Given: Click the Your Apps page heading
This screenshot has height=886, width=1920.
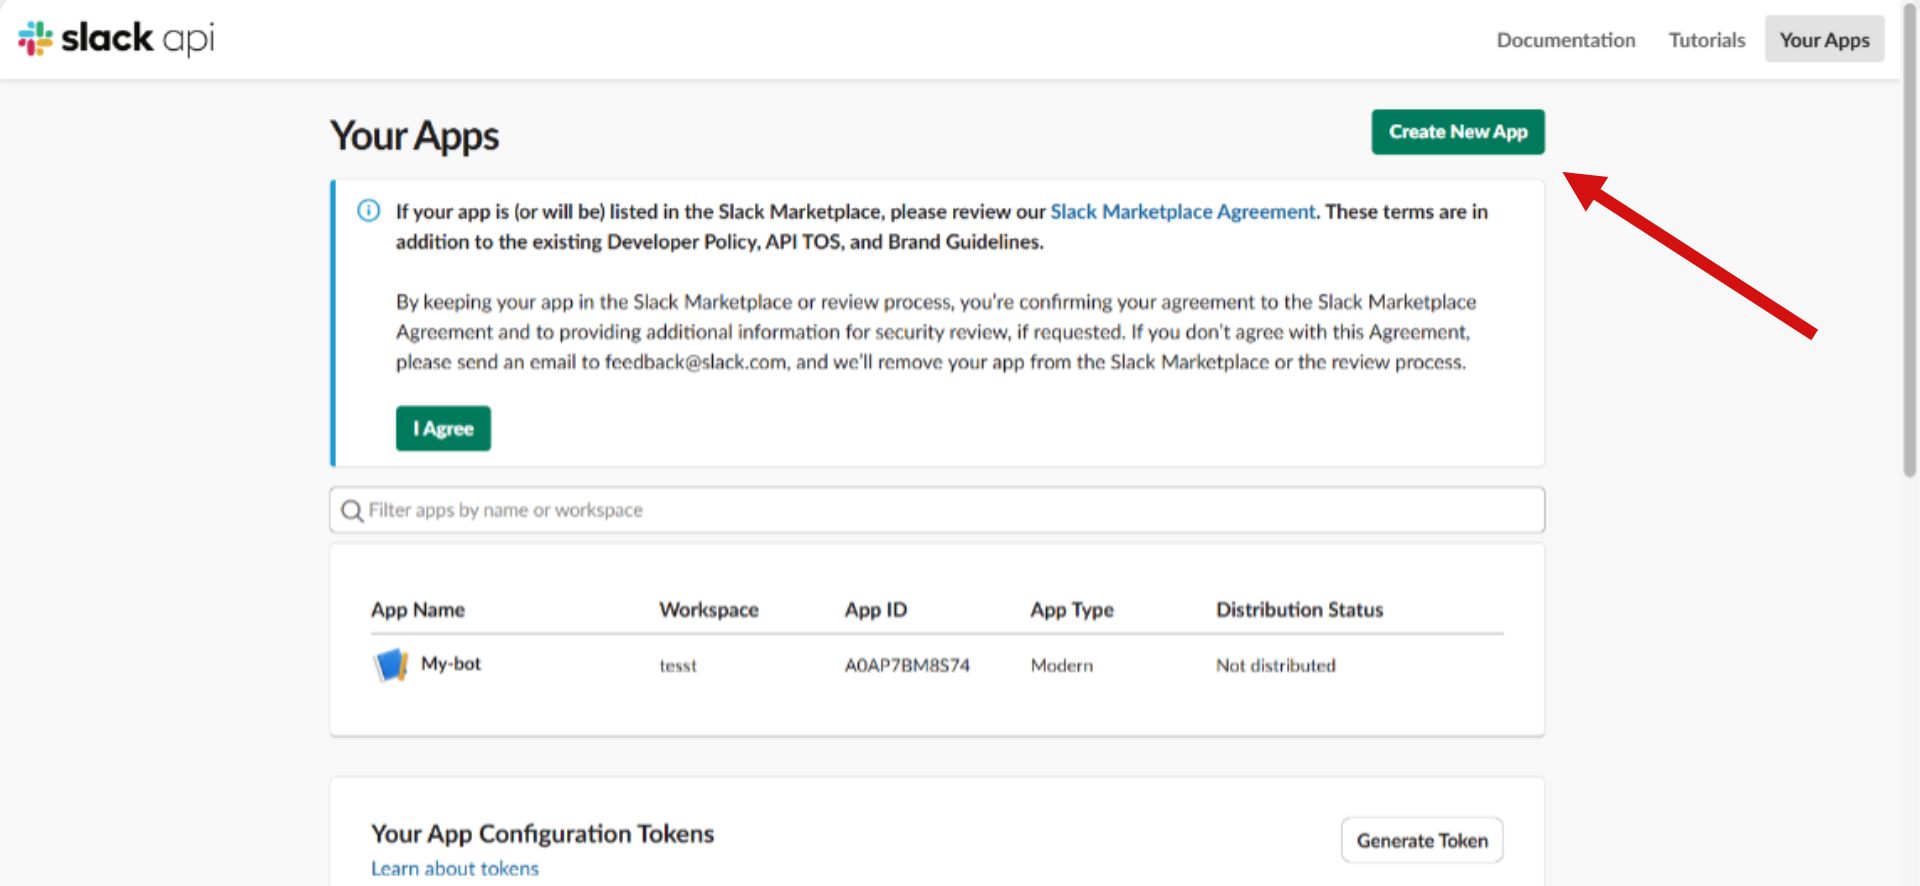Looking at the screenshot, I should coord(415,136).
